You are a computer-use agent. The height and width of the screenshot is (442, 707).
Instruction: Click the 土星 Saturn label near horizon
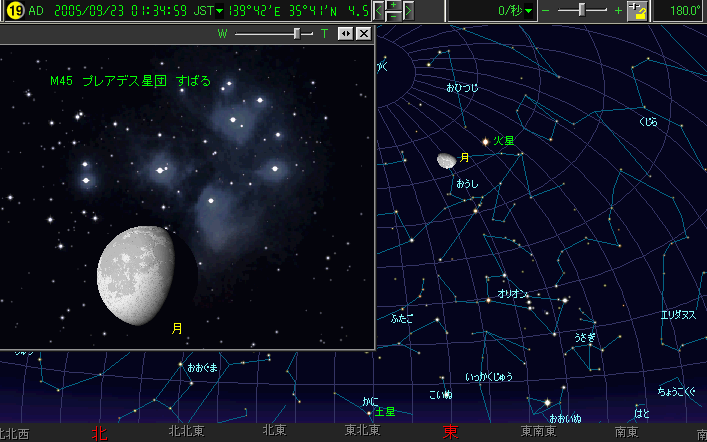coord(385,411)
